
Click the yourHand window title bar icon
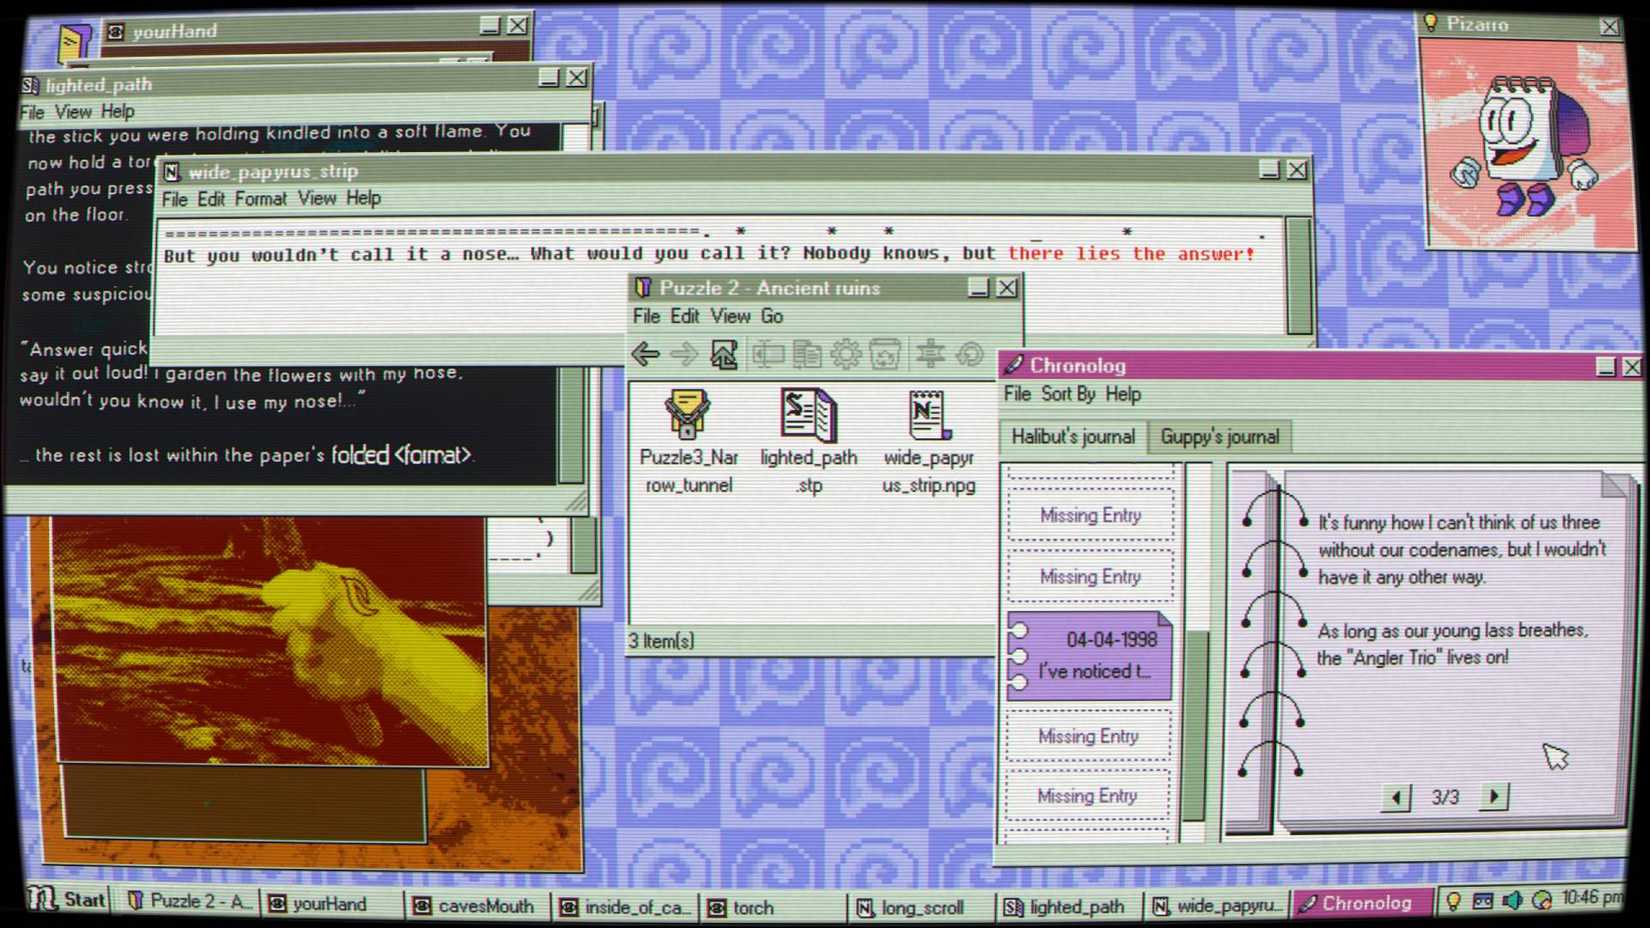pyautogui.click(x=116, y=32)
